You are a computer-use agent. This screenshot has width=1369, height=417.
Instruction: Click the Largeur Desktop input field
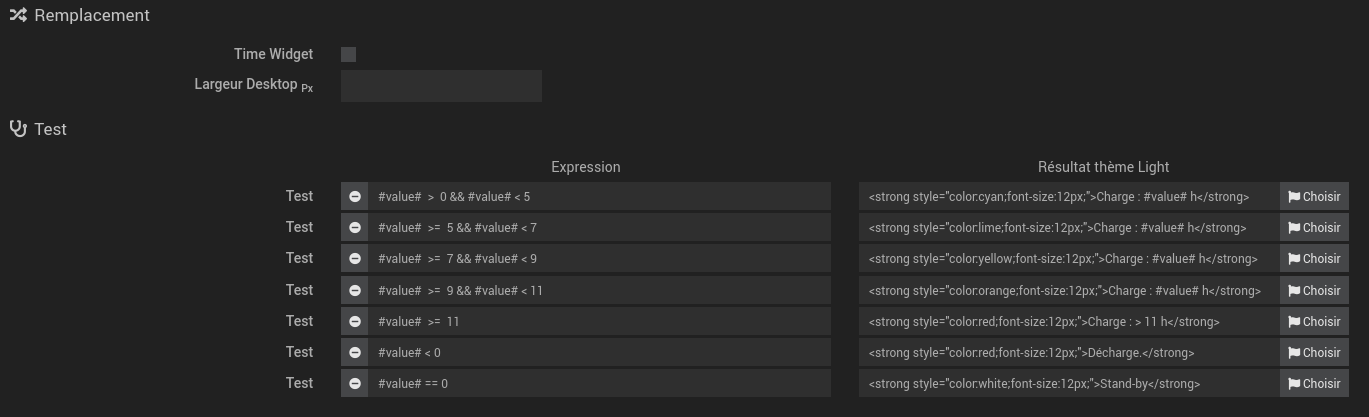coord(441,86)
